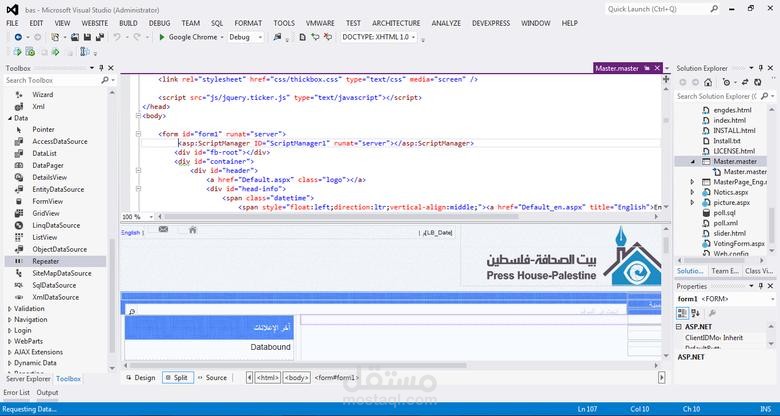This screenshot has width=780, height=416.
Task: Open the Output tab
Action: coord(47,393)
